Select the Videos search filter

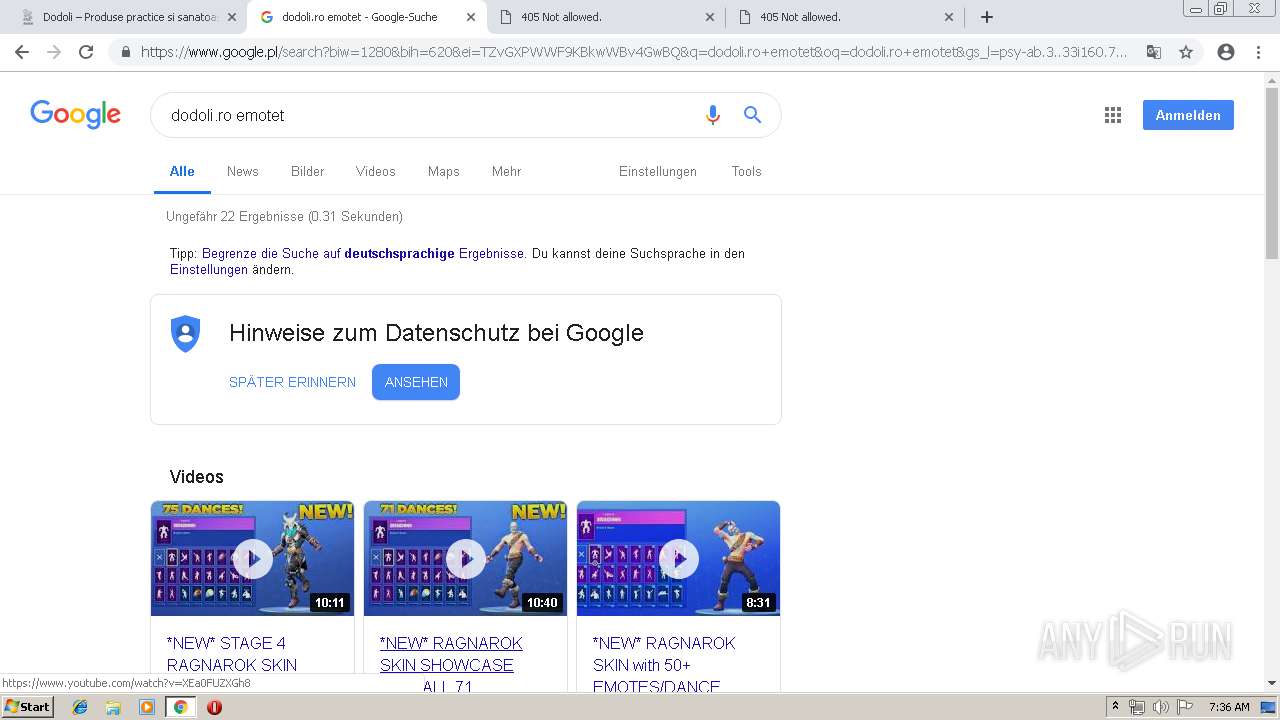pos(376,171)
